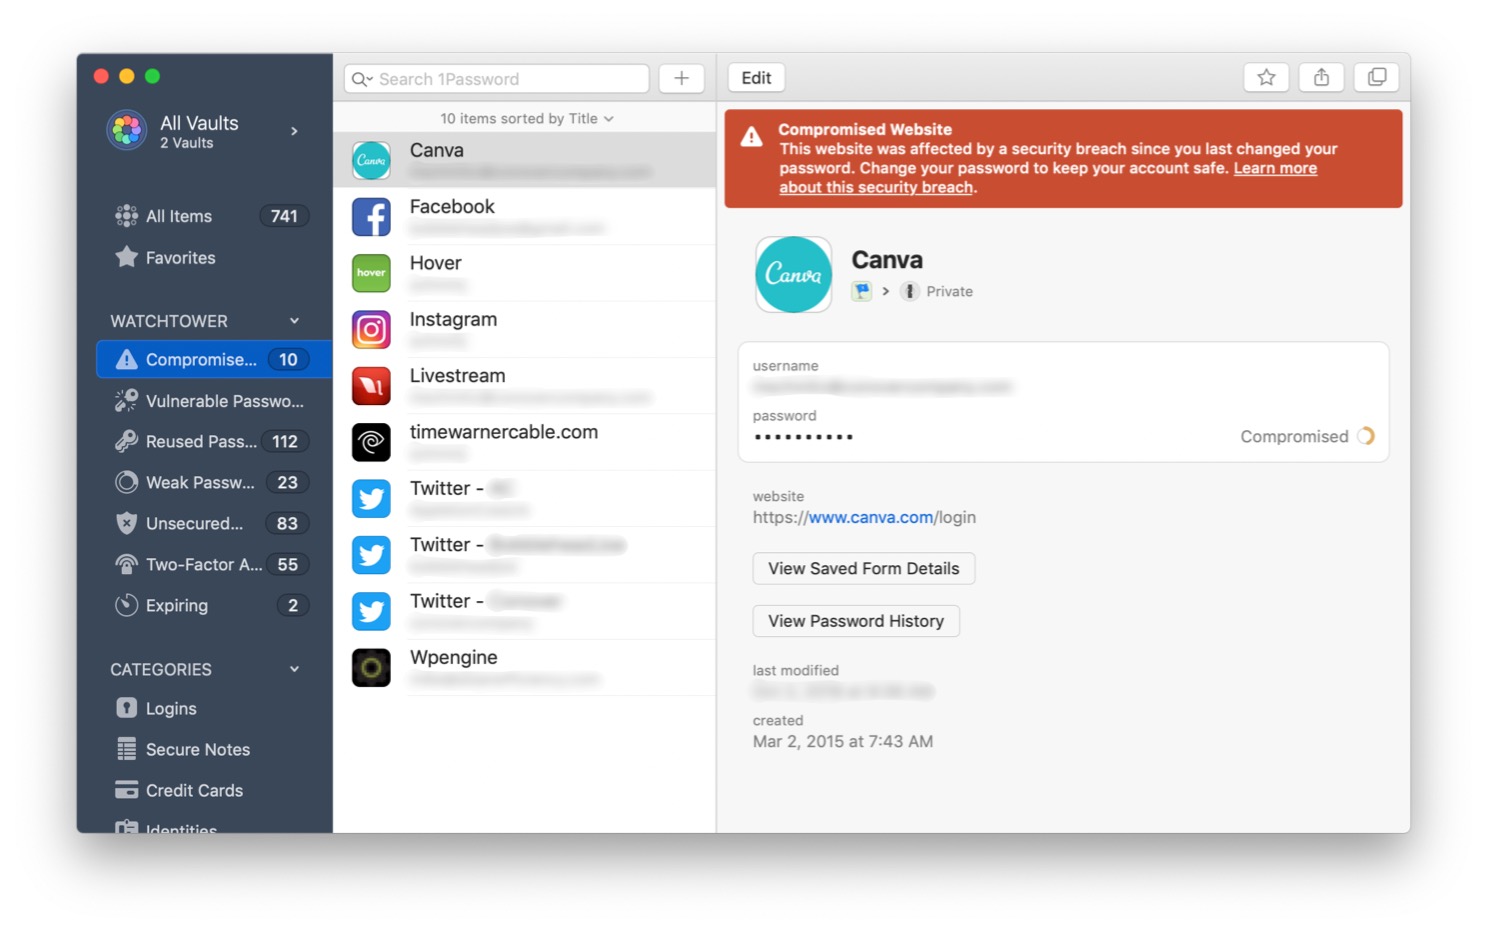
Task: Collapse the CATEGORIES section
Action: click(294, 669)
